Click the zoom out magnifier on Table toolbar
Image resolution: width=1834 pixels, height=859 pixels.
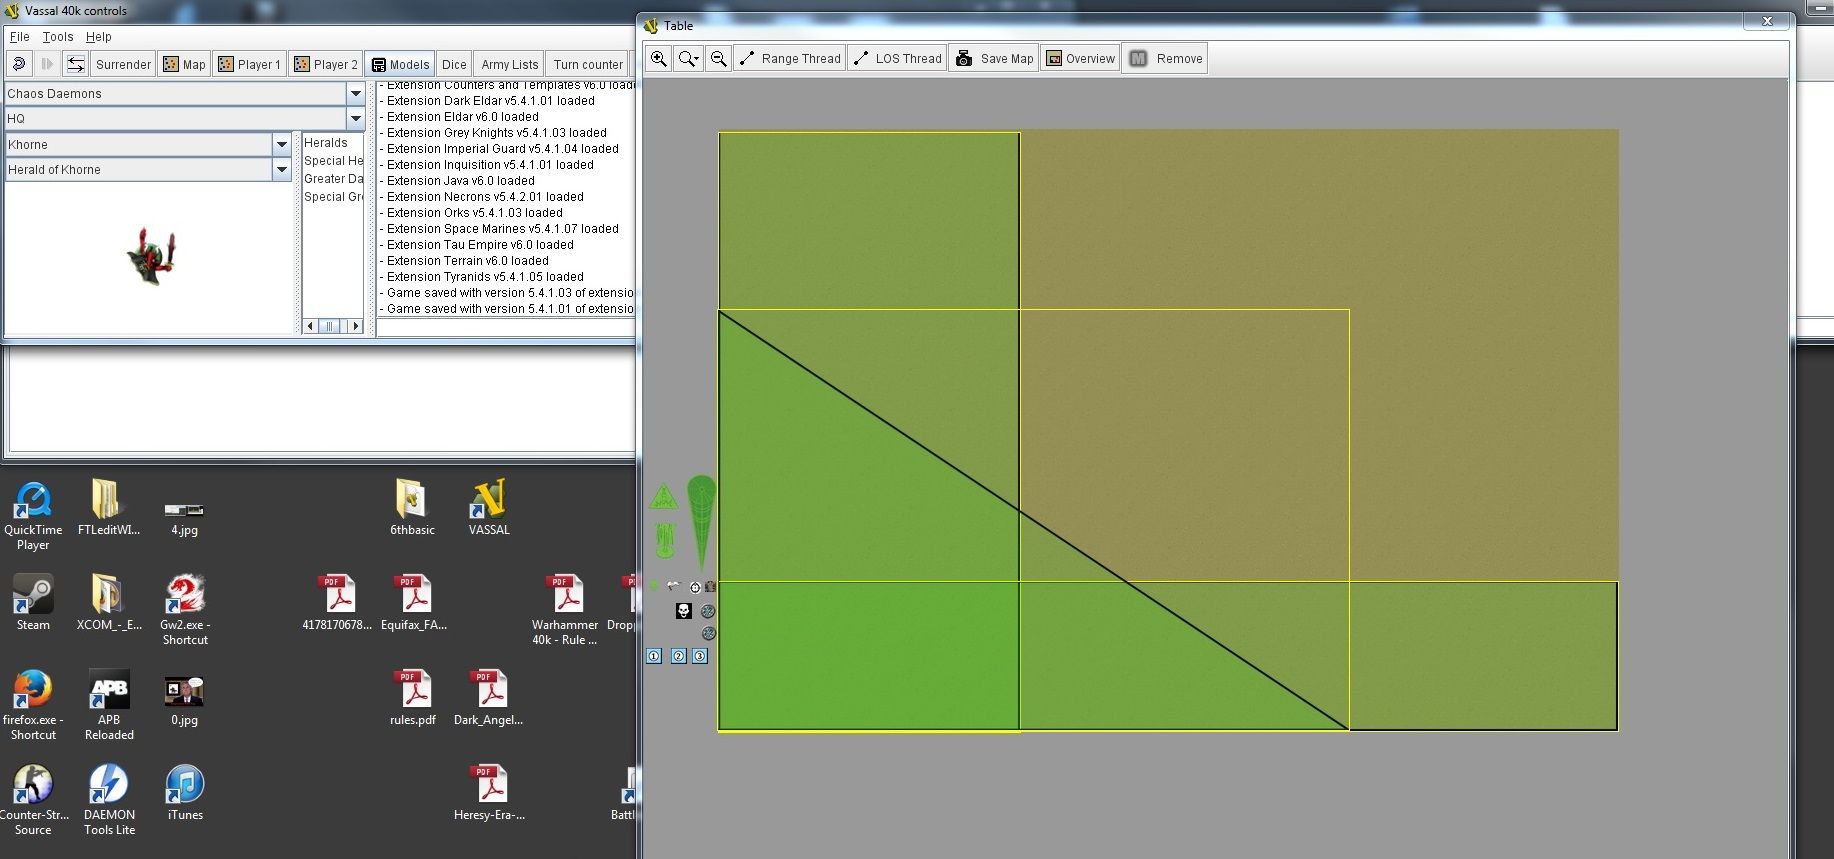coord(719,58)
